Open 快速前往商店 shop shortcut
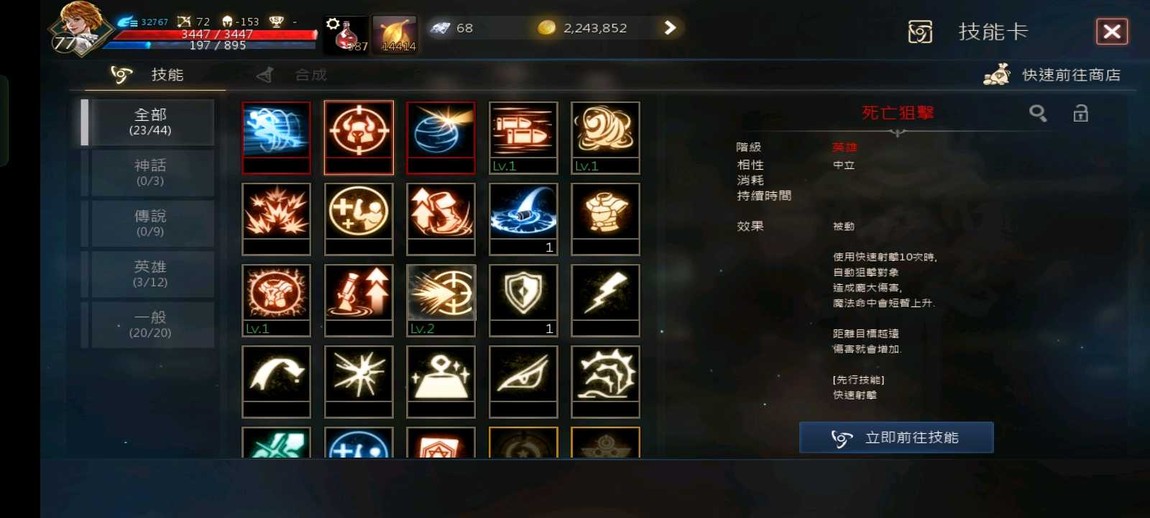Screen dimensions: 1150x518 tap(1052, 75)
